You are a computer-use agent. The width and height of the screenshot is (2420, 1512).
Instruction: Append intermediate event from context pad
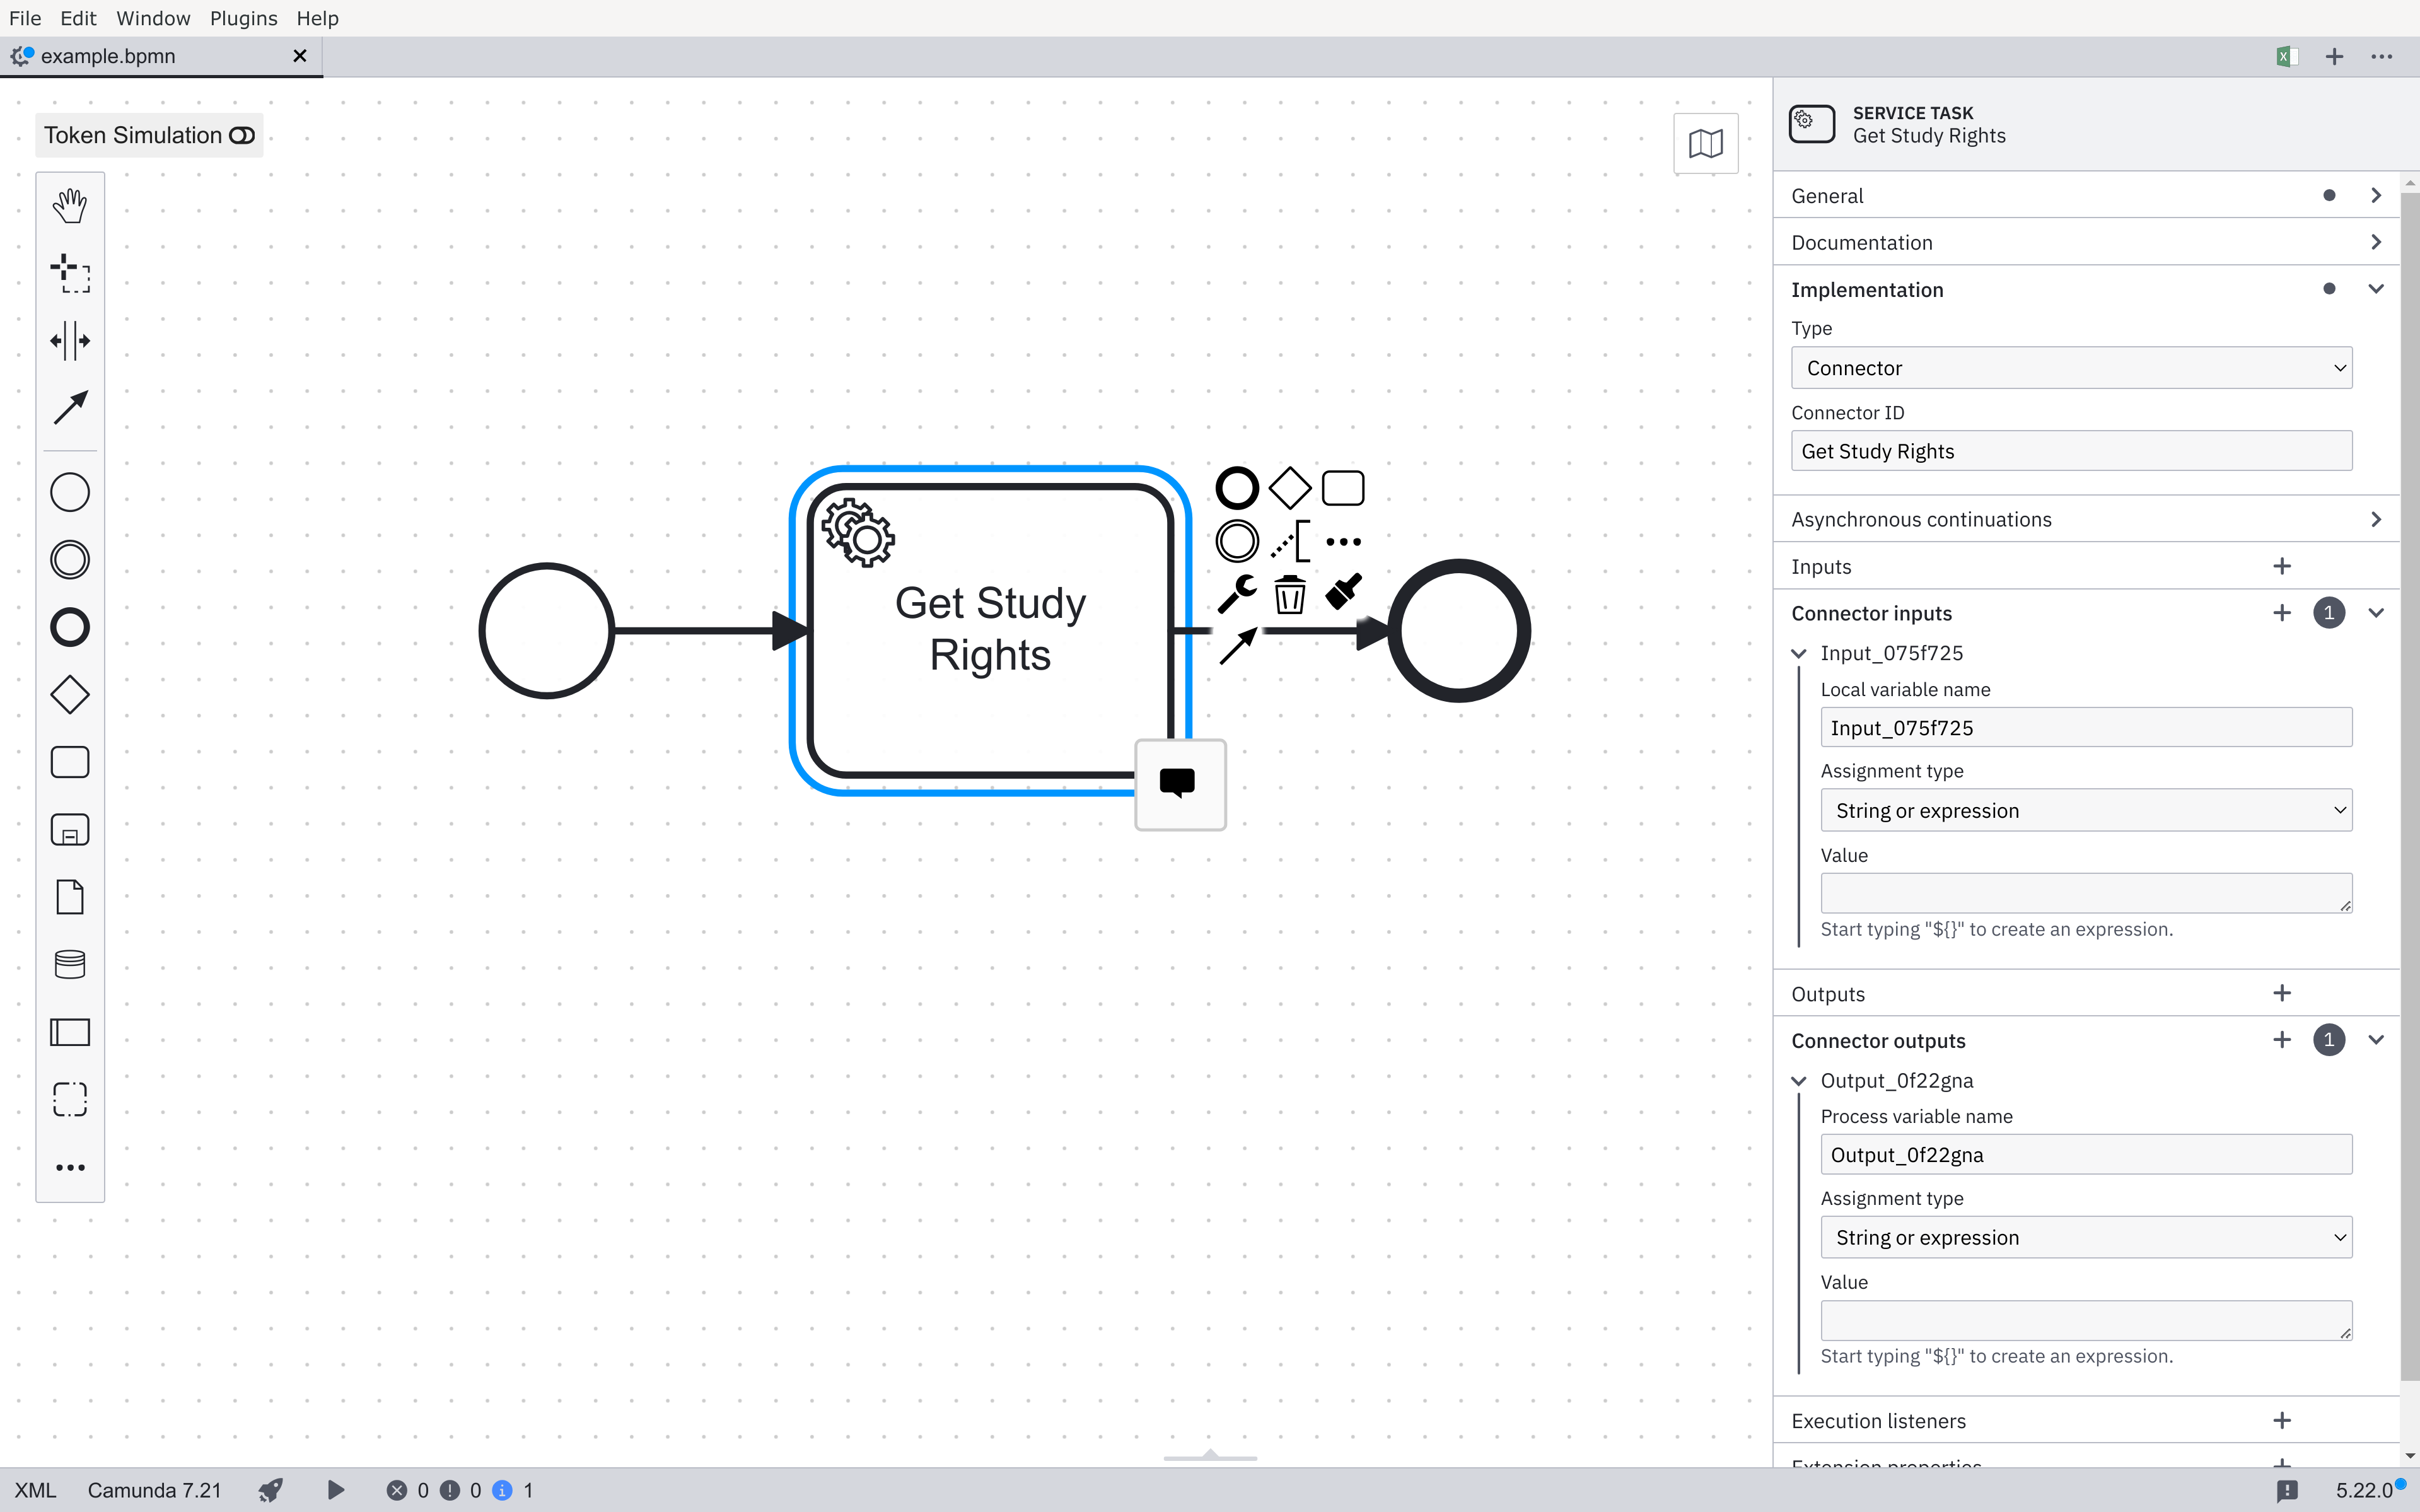(1237, 541)
